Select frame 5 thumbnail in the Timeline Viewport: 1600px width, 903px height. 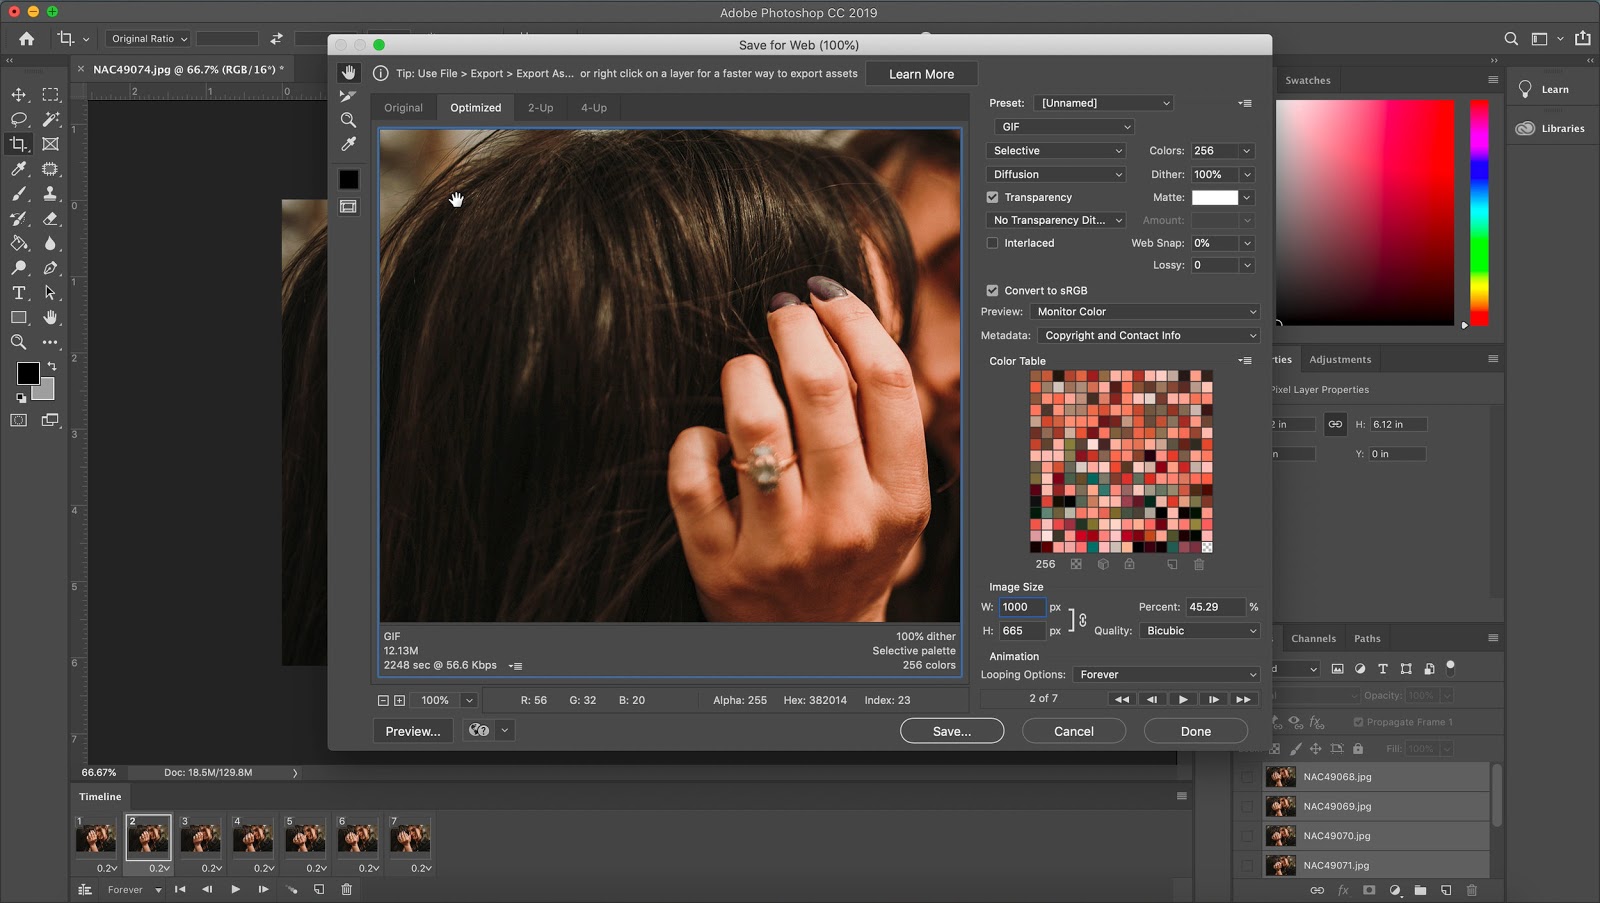click(x=305, y=837)
